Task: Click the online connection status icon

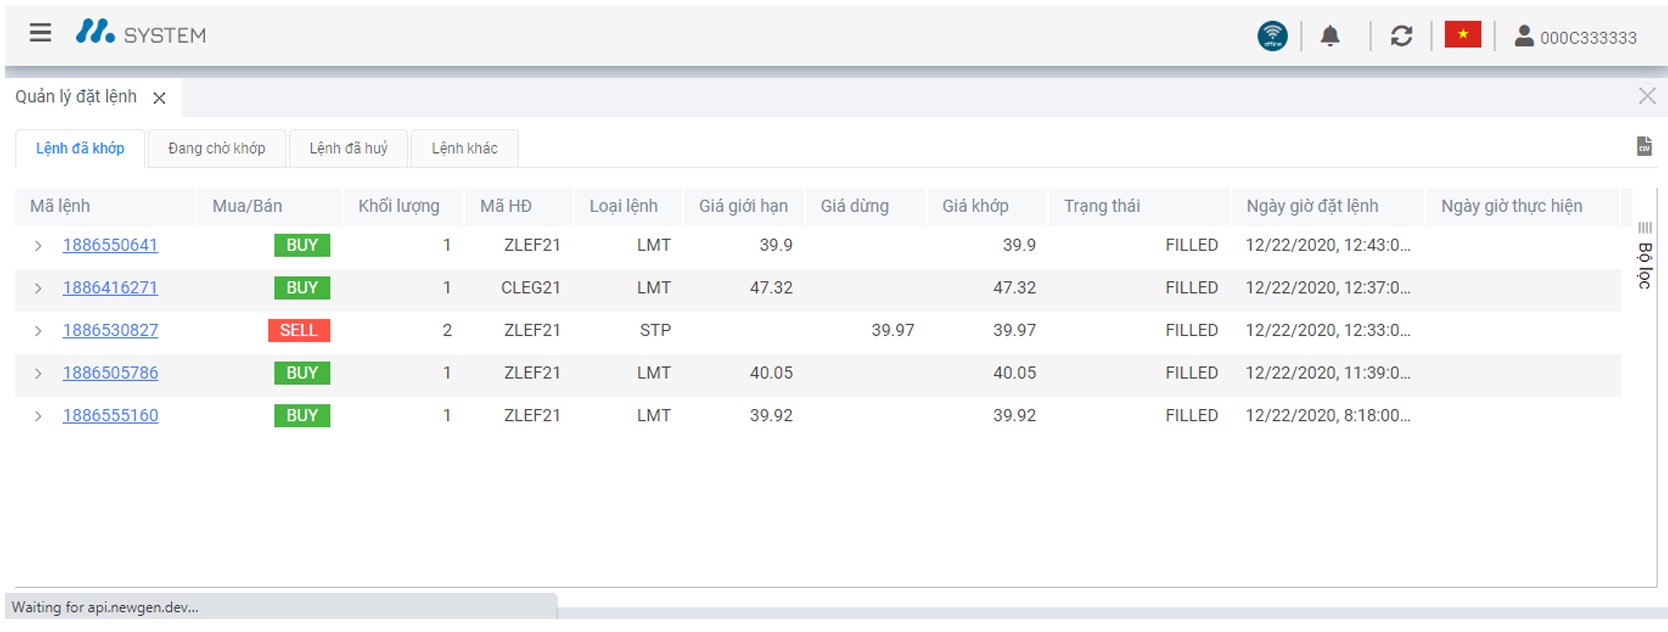Action: pos(1272,36)
